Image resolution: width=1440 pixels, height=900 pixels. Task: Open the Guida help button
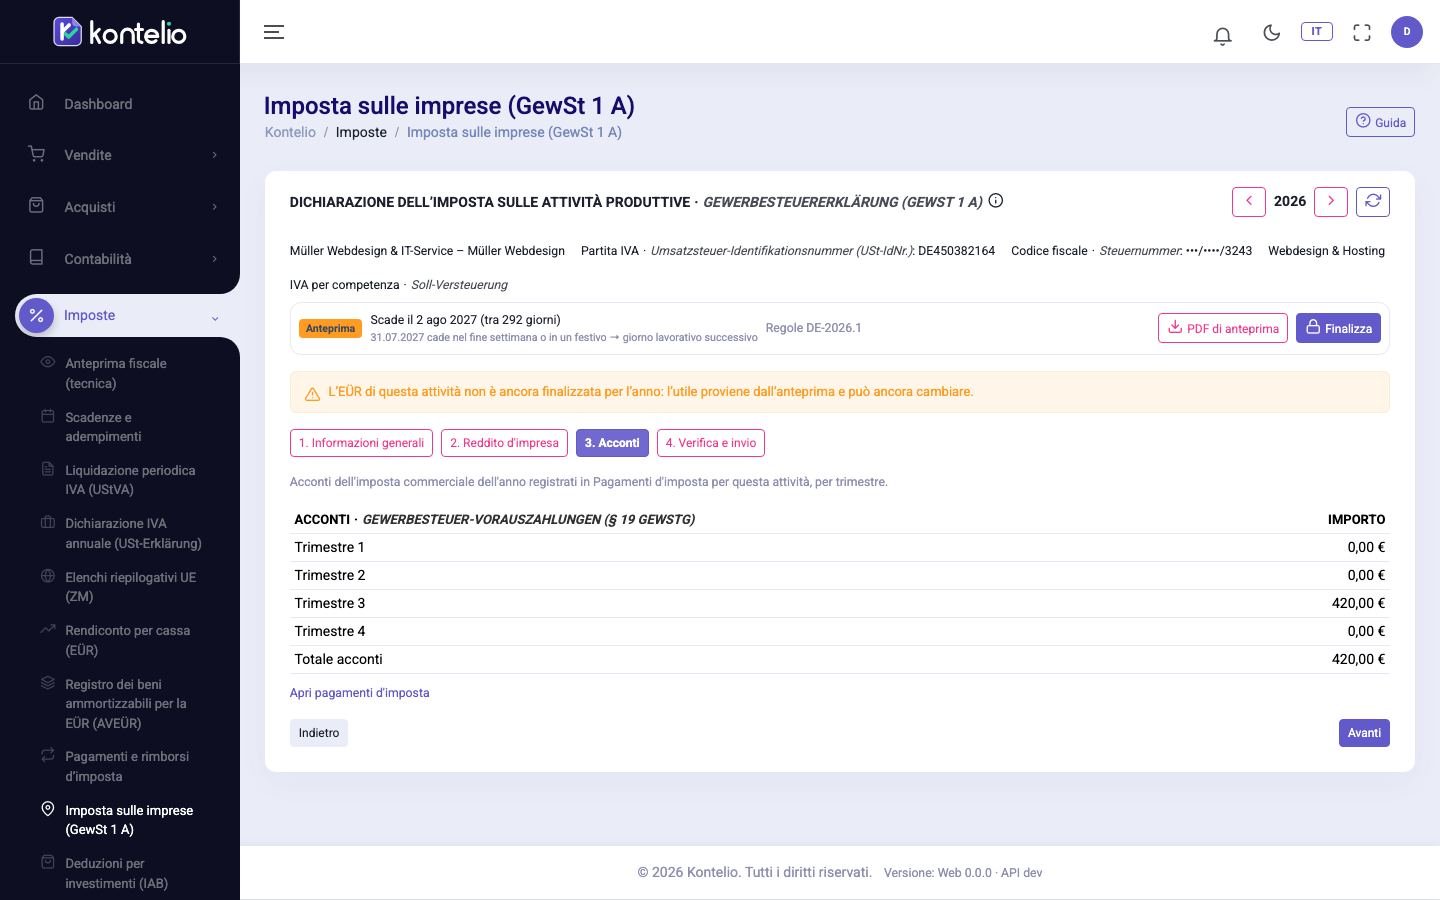tap(1380, 122)
